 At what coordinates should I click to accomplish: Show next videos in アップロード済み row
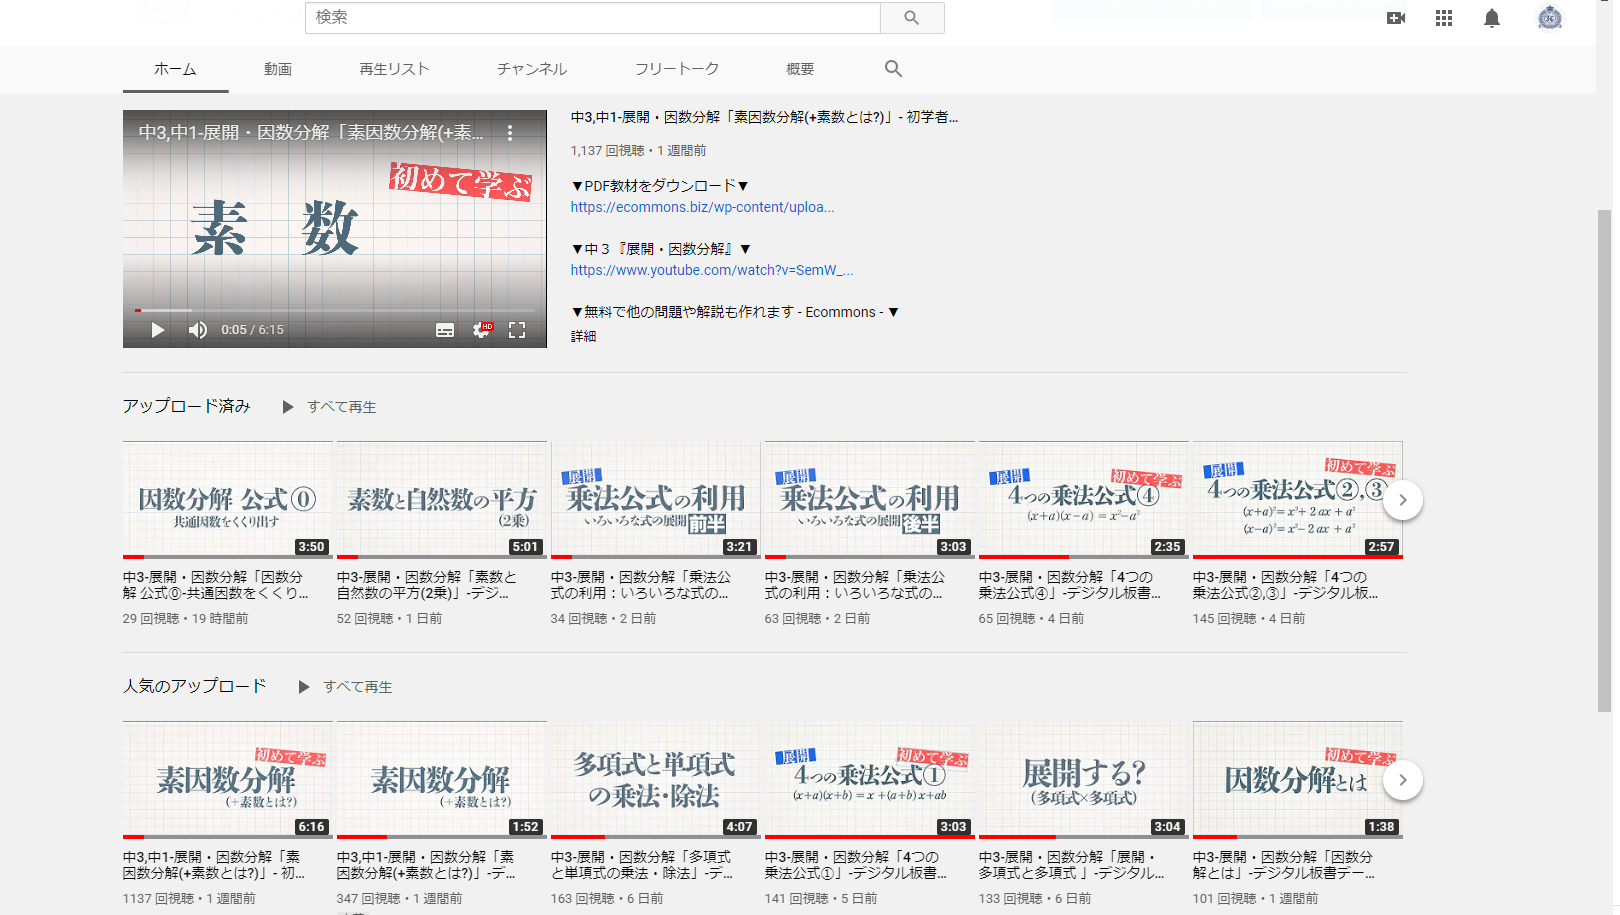coord(1403,500)
